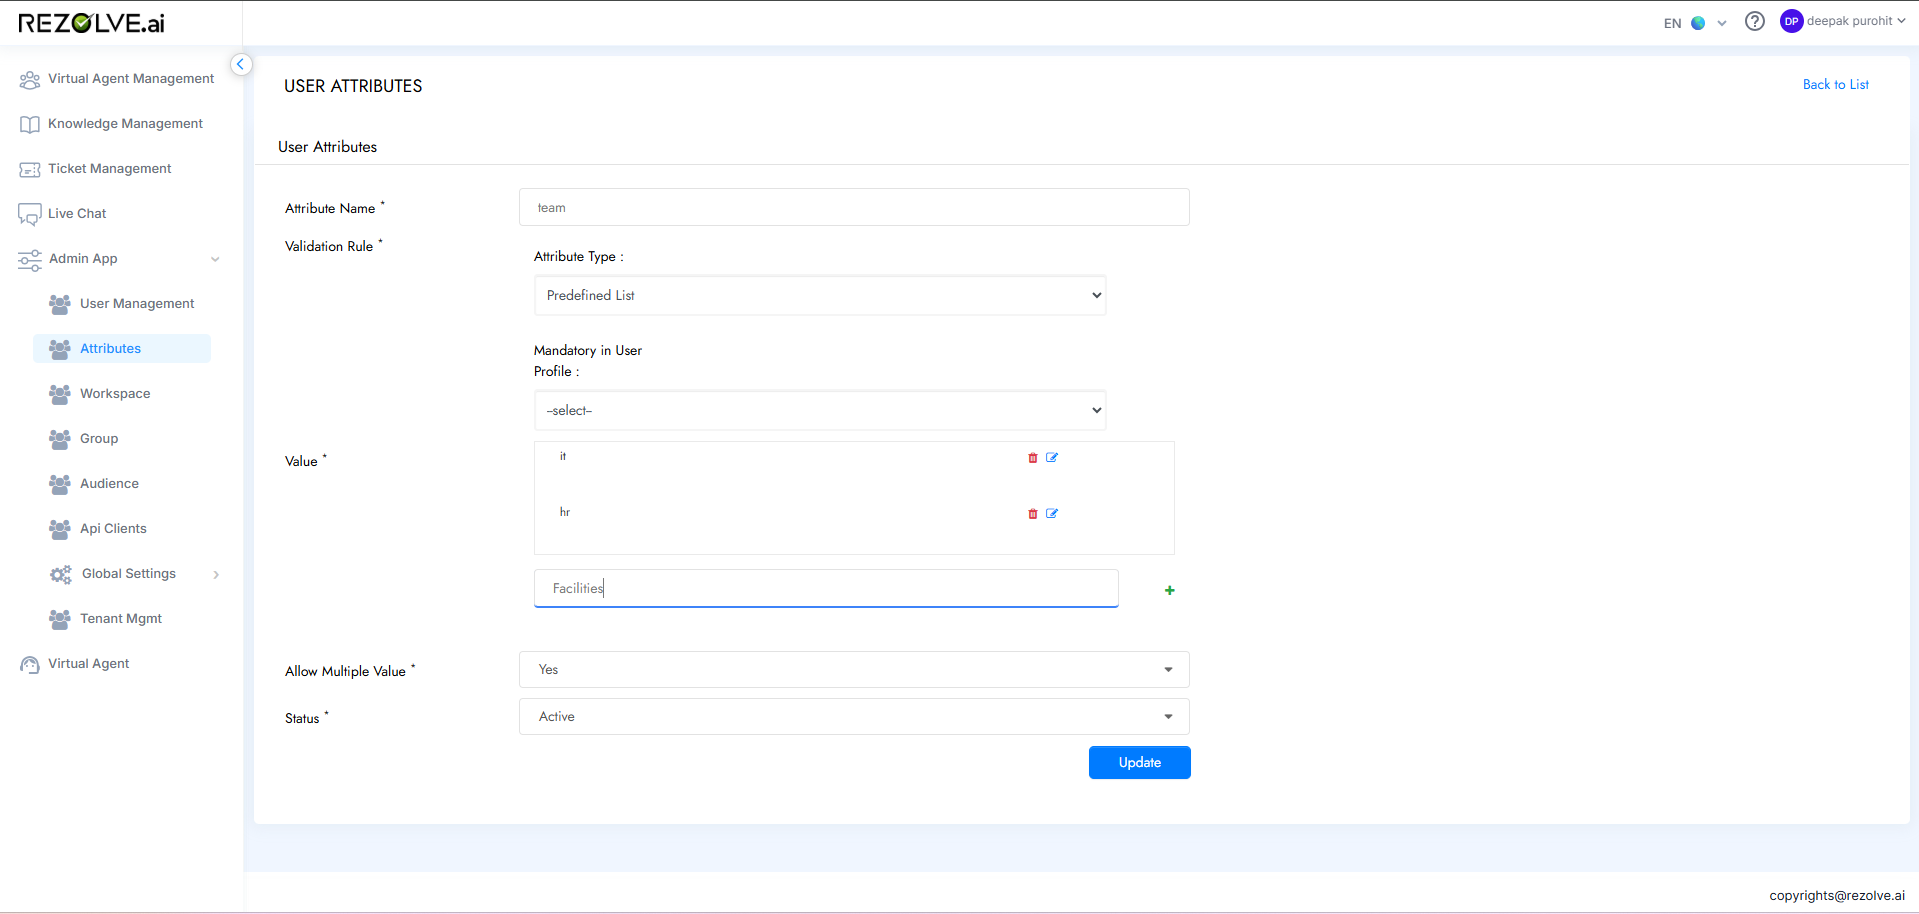This screenshot has width=1919, height=914.
Task: Expand the Global Settings arrow
Action: tap(216, 574)
